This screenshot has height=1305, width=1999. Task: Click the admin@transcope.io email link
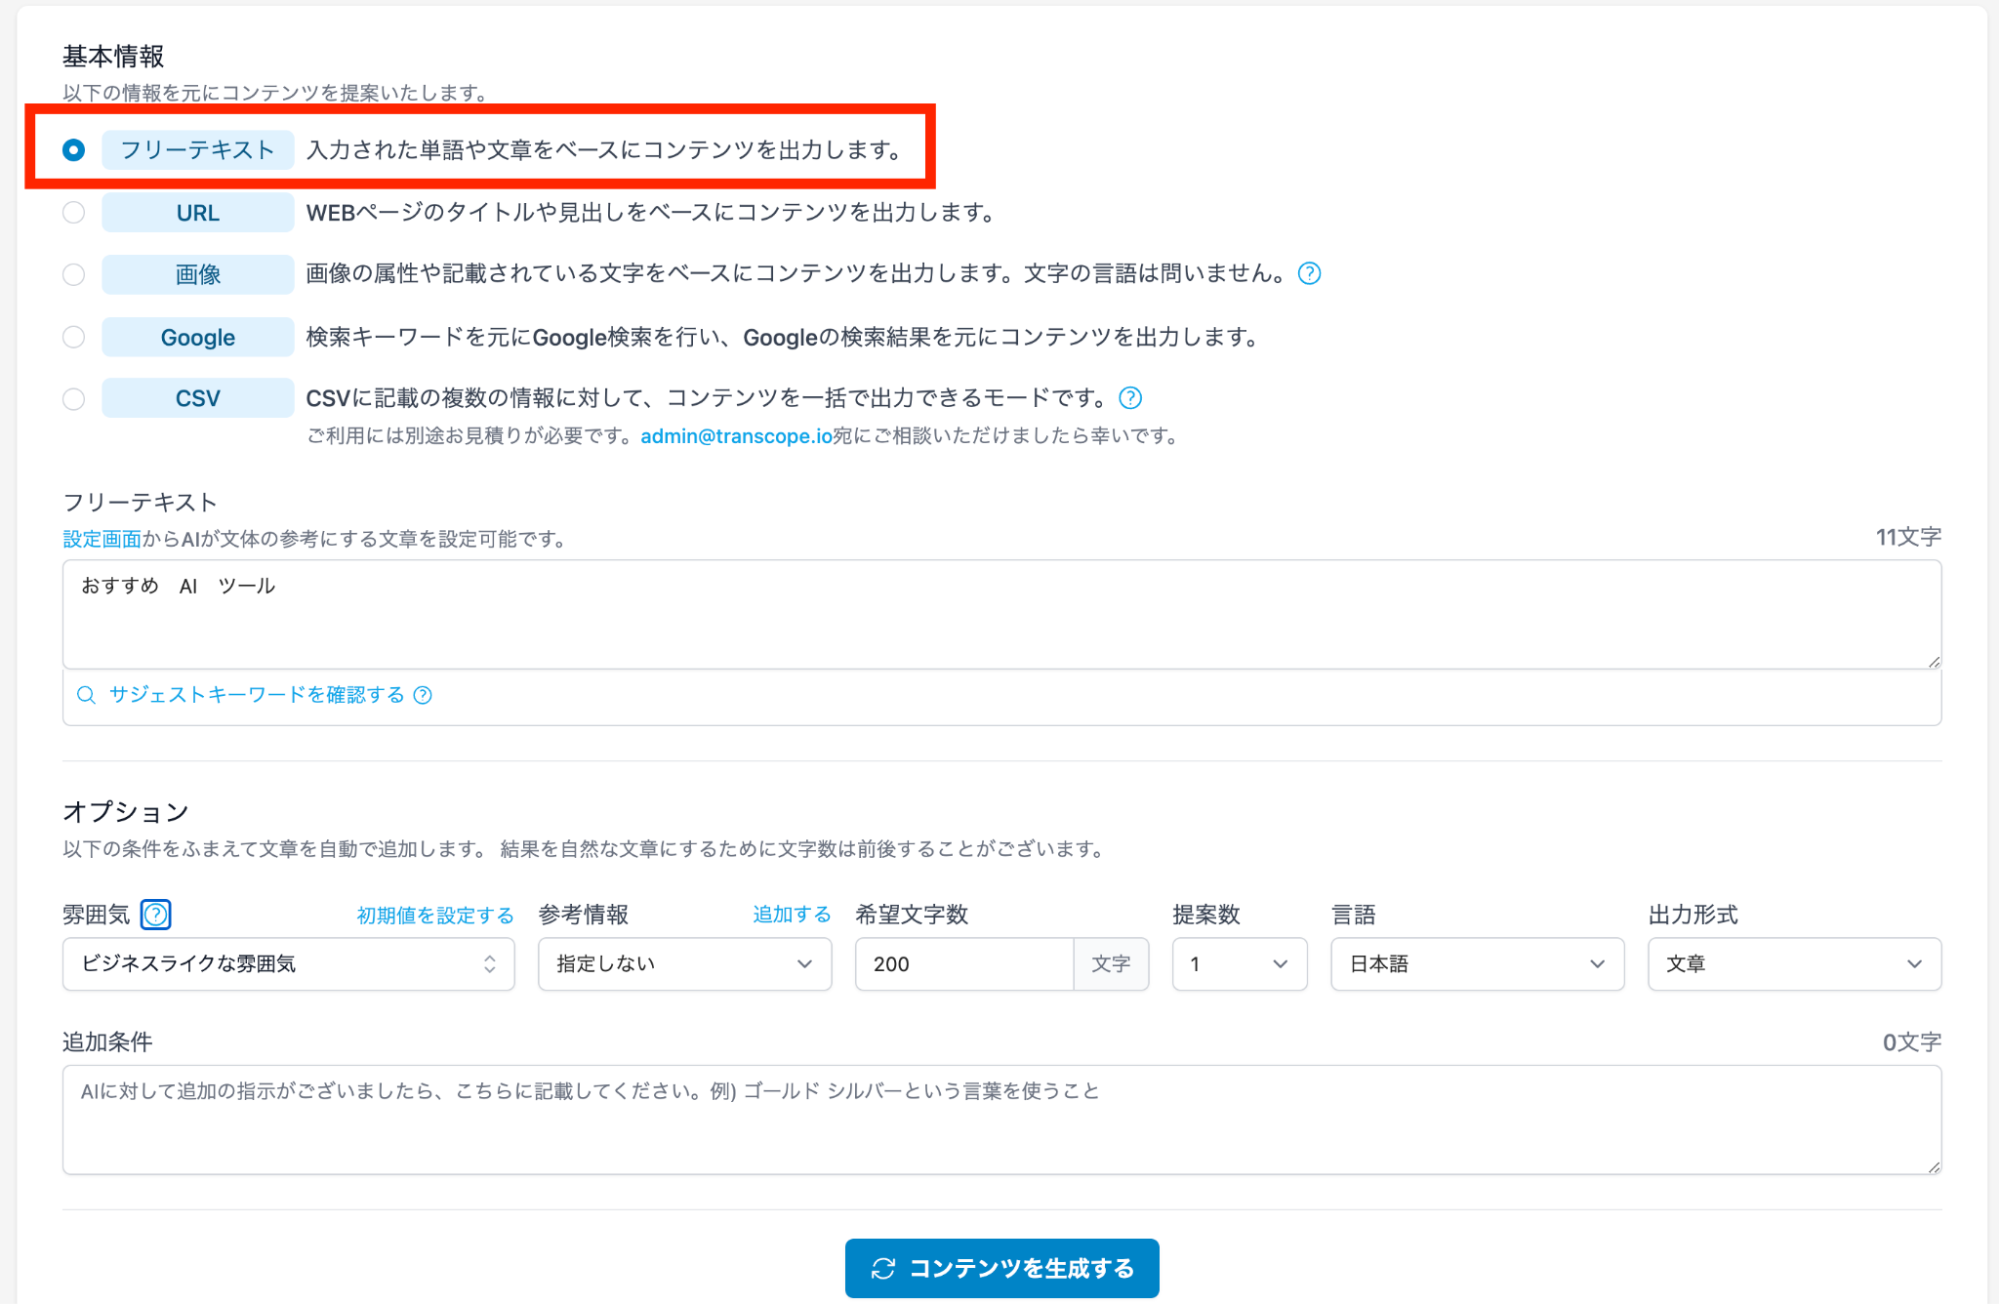click(x=736, y=436)
